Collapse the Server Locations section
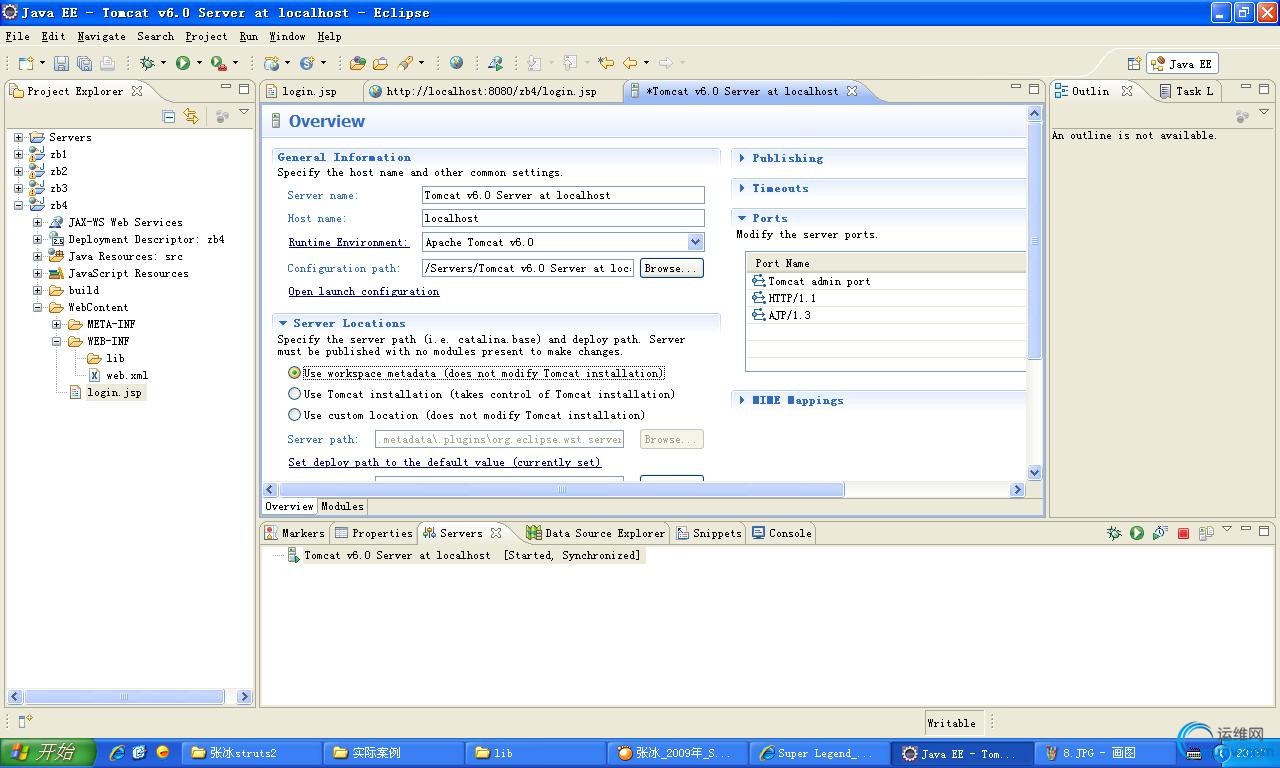This screenshot has height=768, width=1280. 283,323
